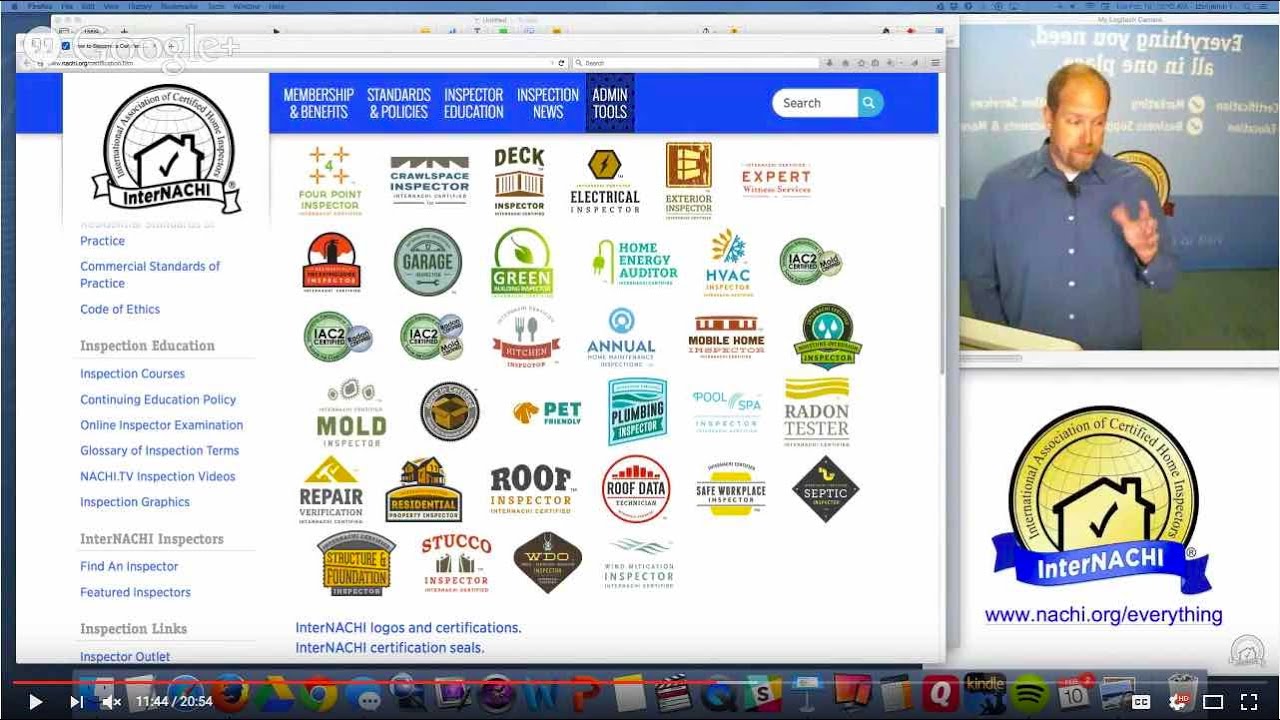Open the Plumbing Inspector badge
This screenshot has width=1280, height=720.
(638, 411)
